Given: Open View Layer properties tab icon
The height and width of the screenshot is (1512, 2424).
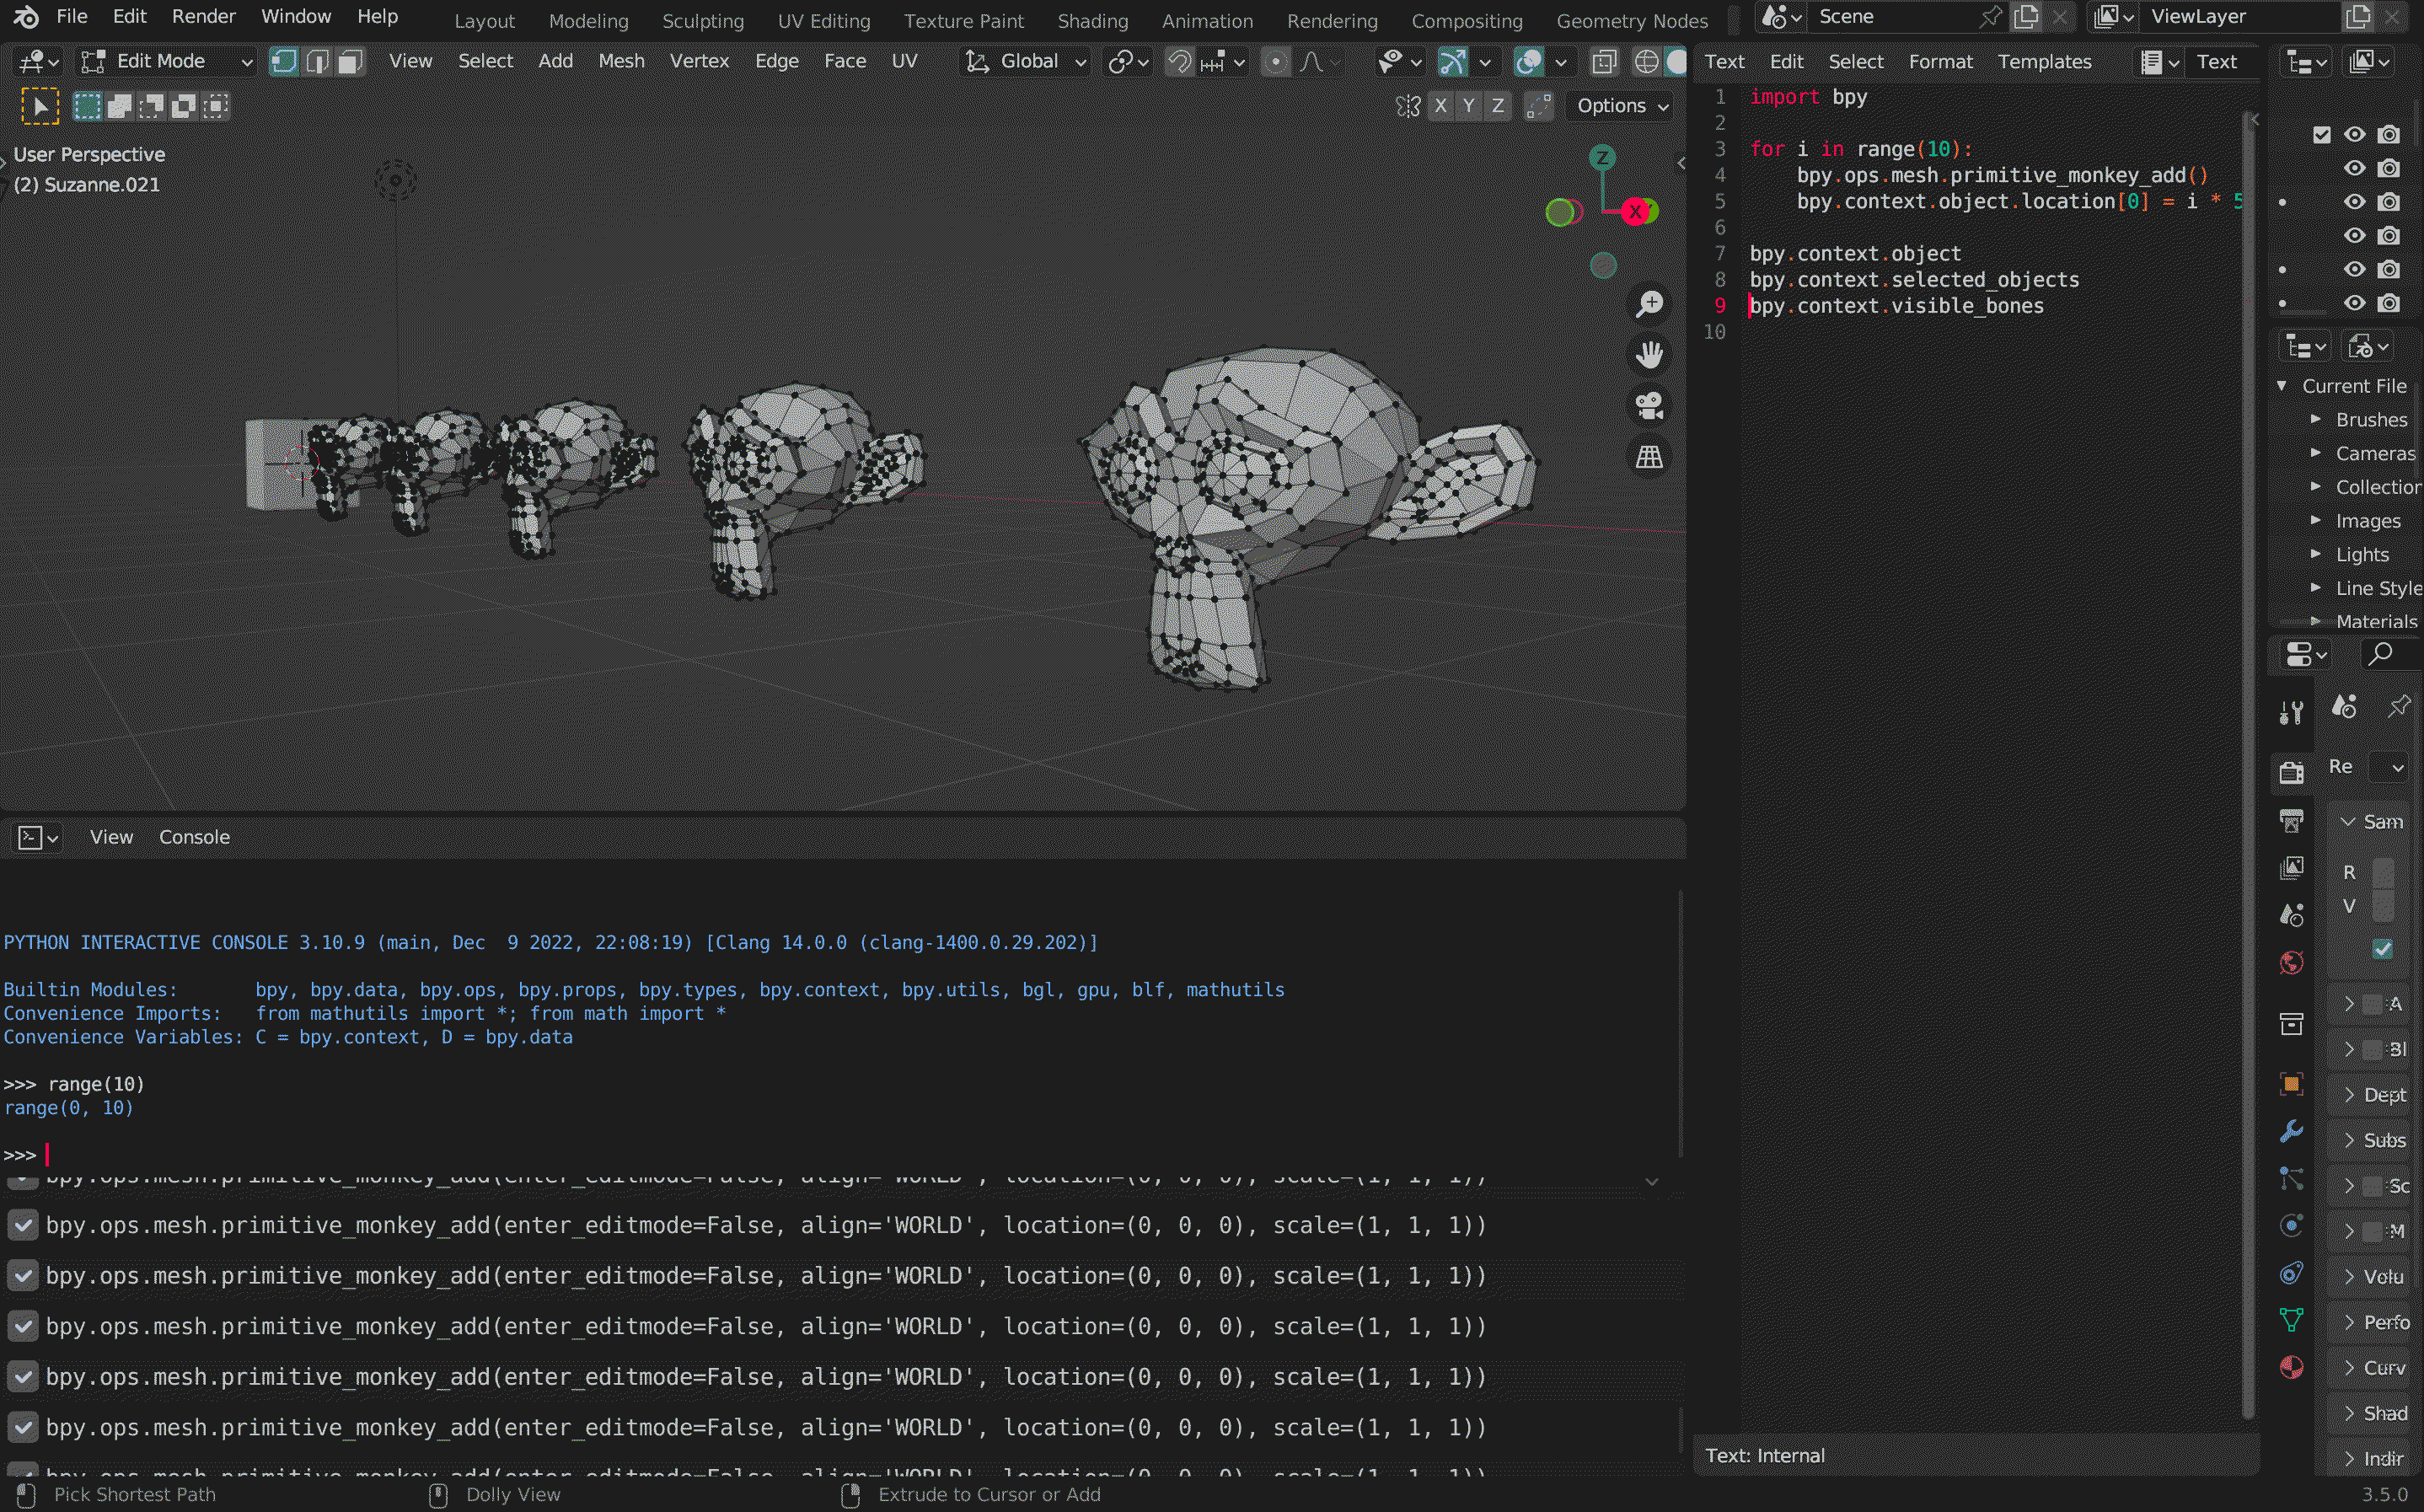Looking at the screenshot, I should (2291, 868).
